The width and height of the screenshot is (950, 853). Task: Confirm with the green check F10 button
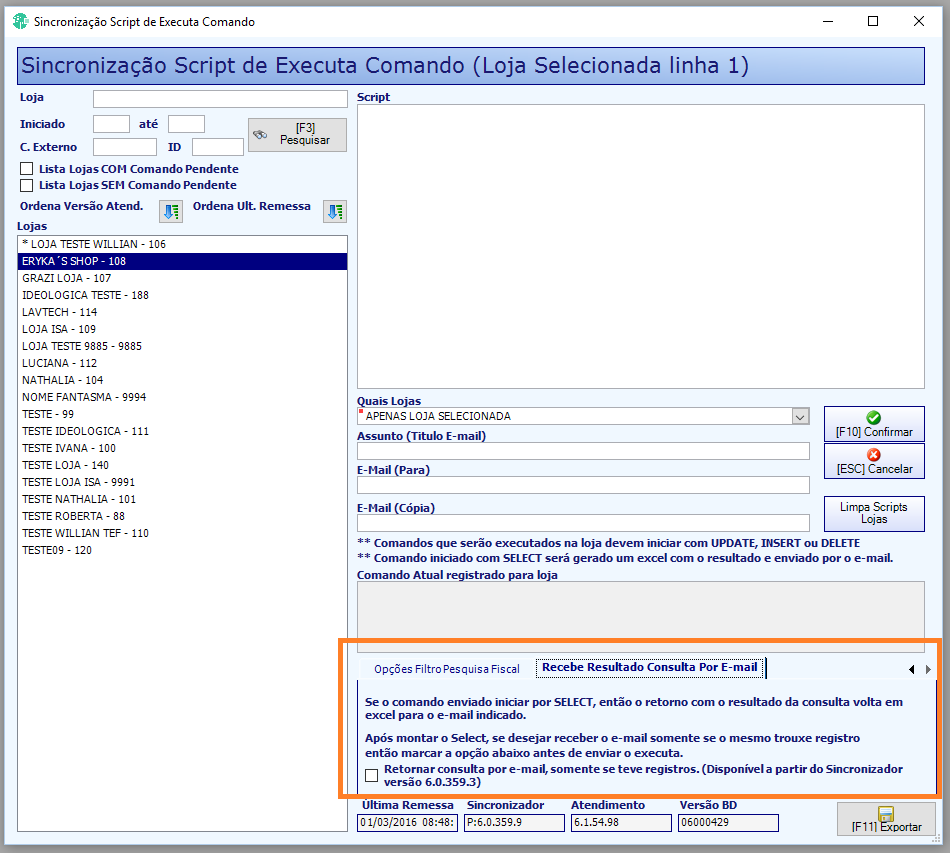coord(874,424)
